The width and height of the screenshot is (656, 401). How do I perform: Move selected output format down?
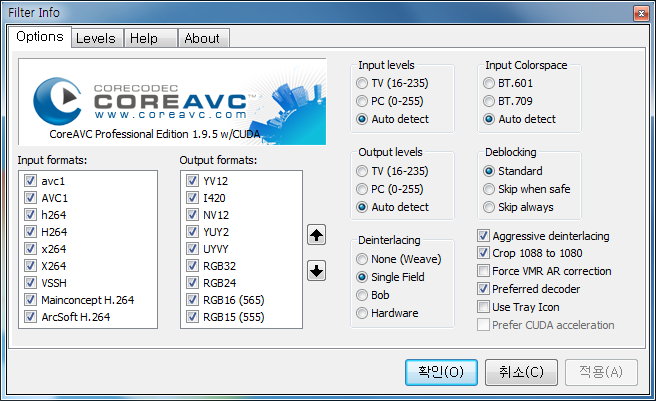pos(316,271)
